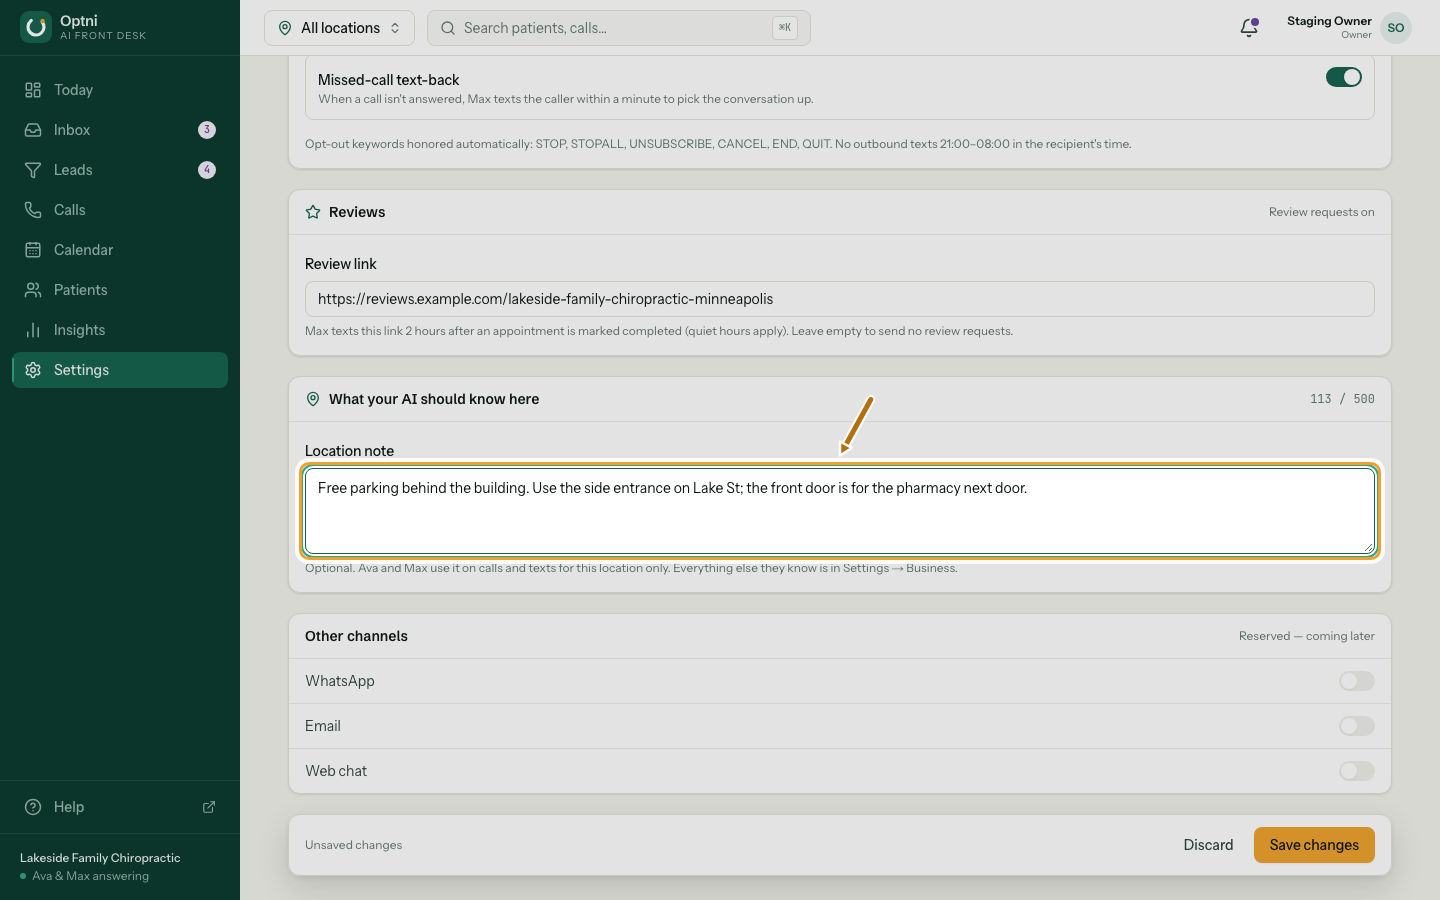The height and width of the screenshot is (900, 1440).
Task: Click Save changes button
Action: click(1314, 845)
